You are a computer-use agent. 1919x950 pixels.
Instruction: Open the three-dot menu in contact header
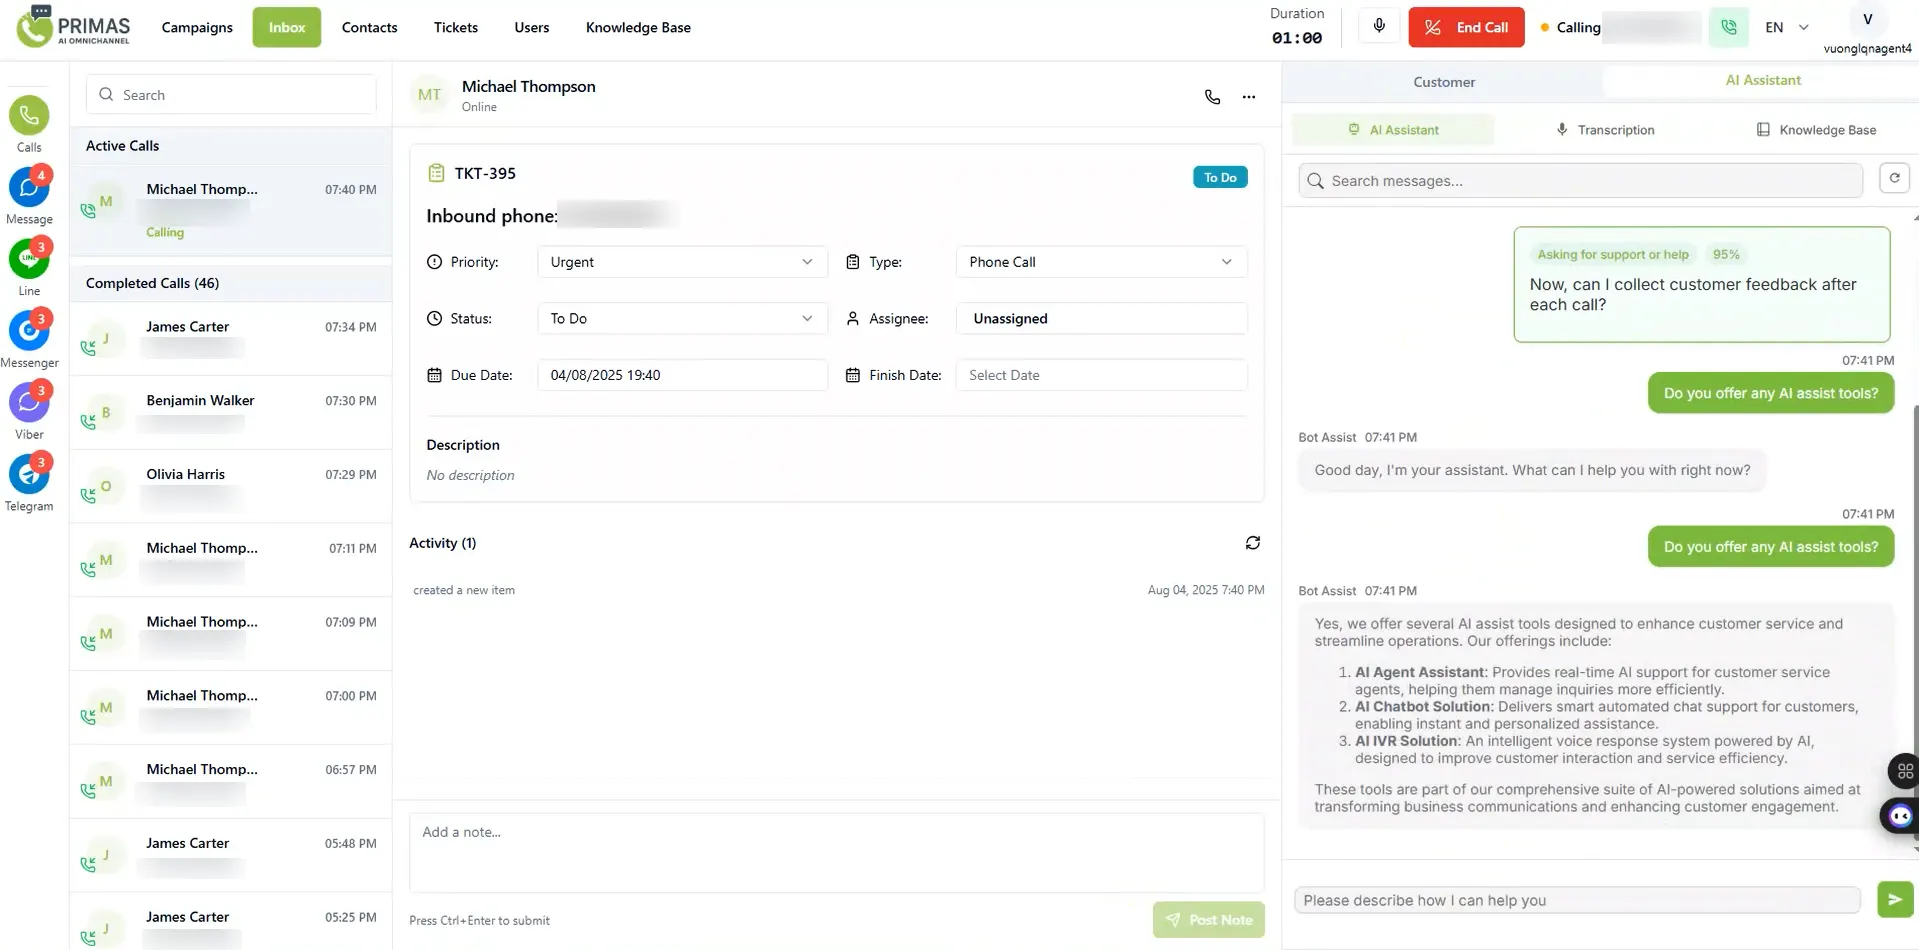point(1249,97)
